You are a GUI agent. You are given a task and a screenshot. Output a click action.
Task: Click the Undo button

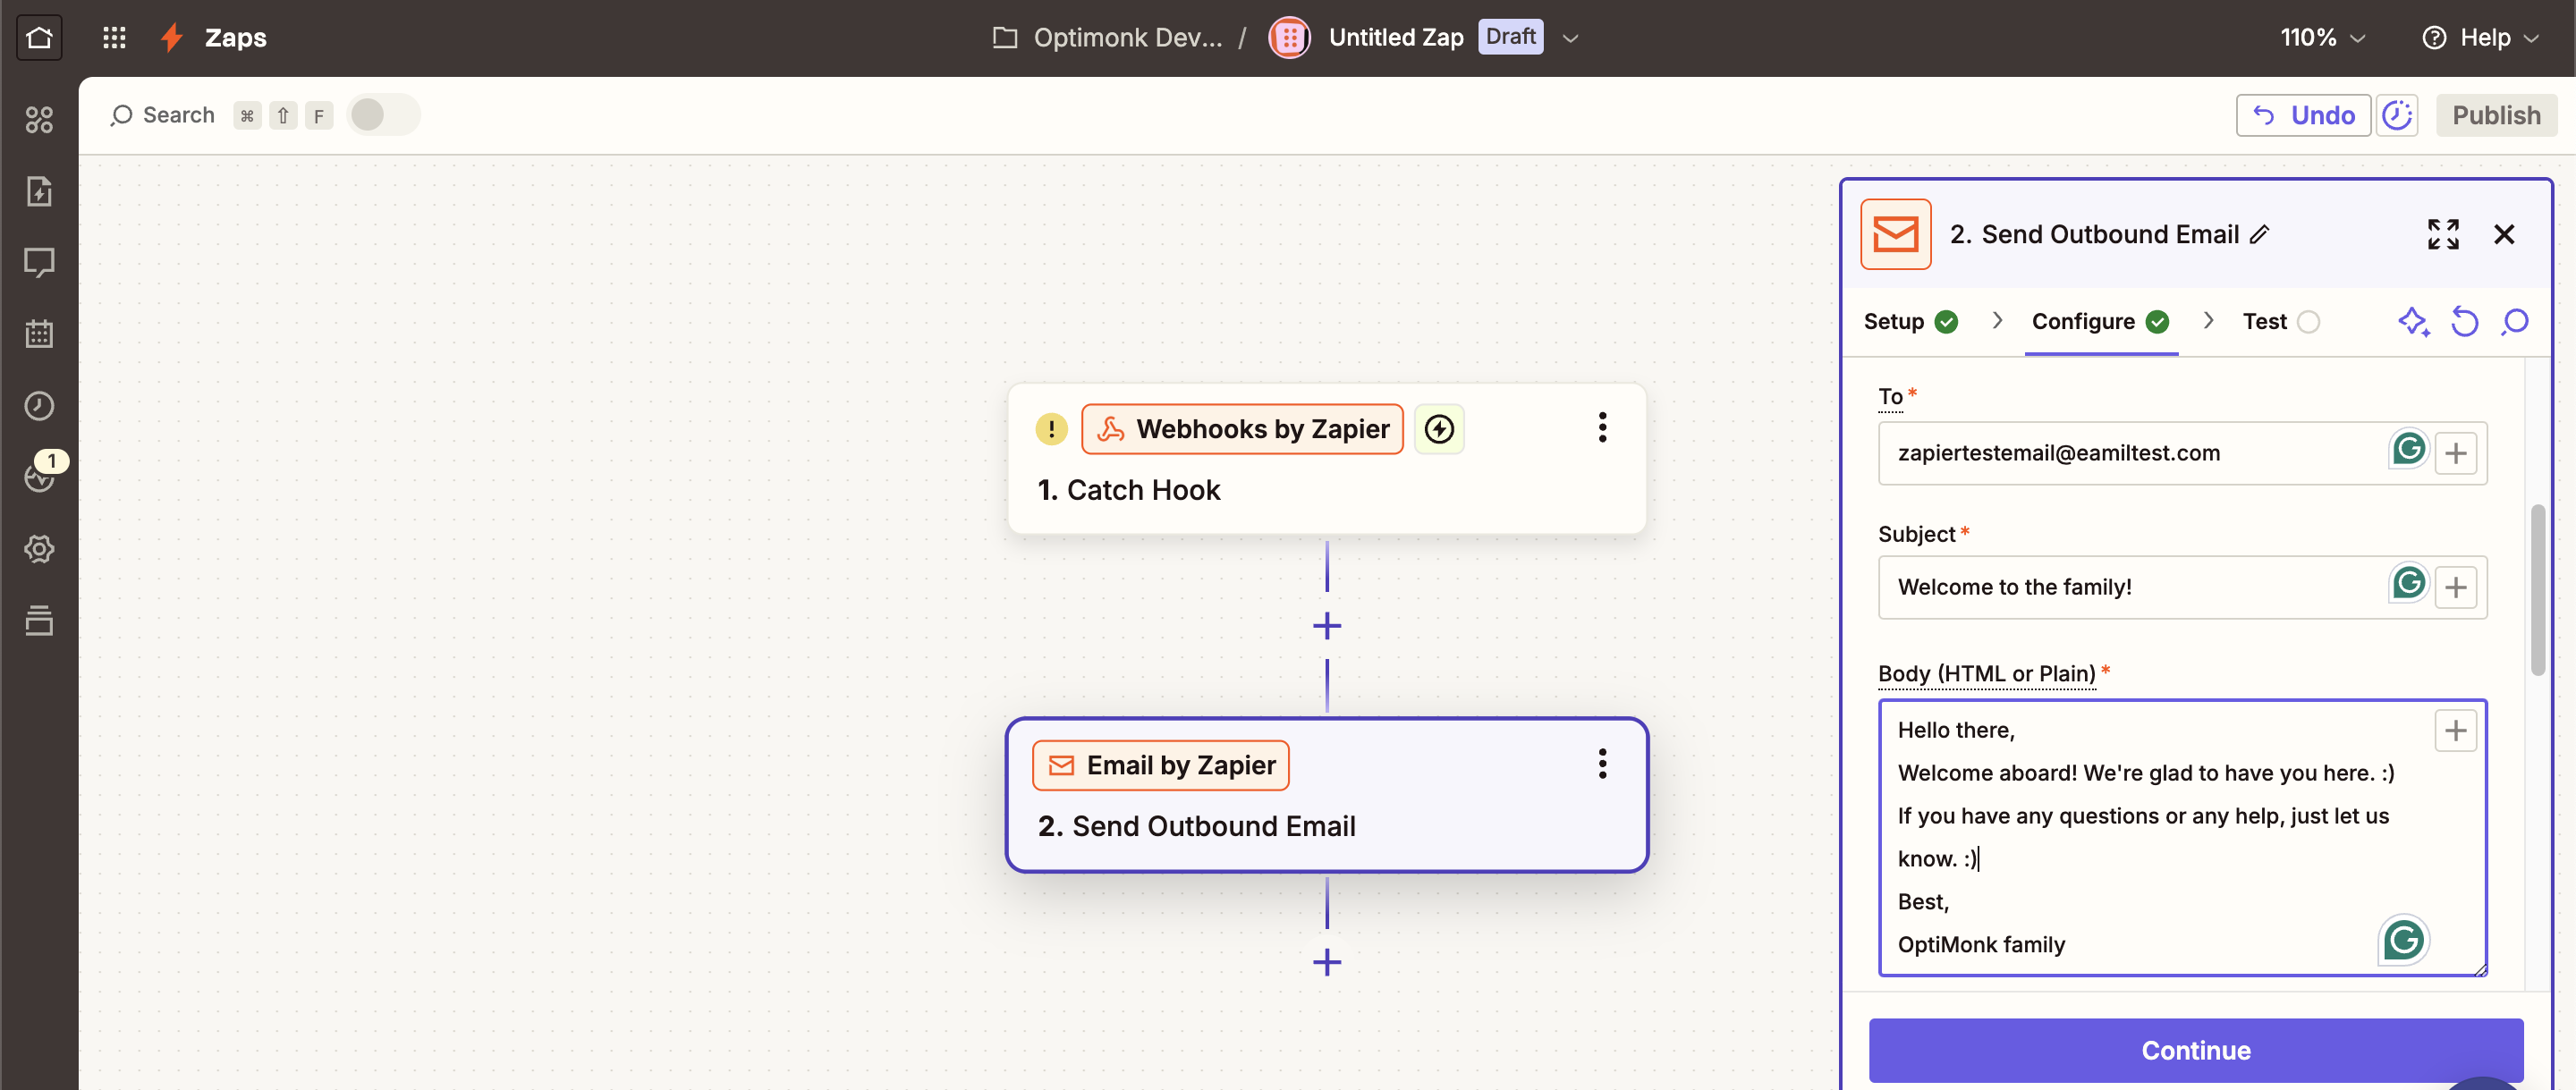(x=2303, y=115)
